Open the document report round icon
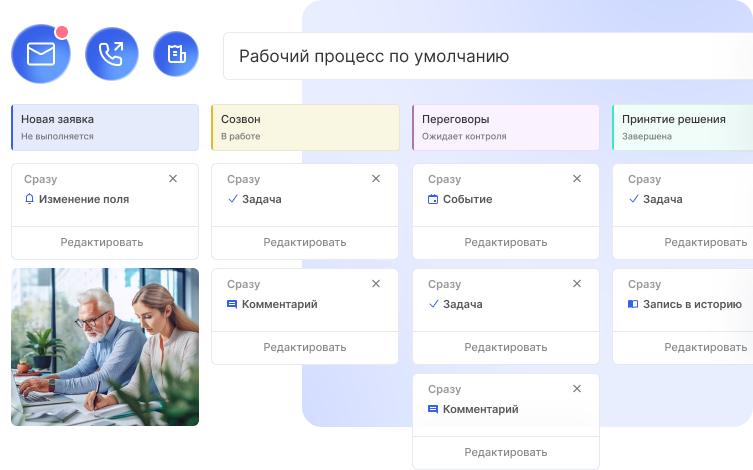This screenshot has width=753, height=470. point(176,54)
